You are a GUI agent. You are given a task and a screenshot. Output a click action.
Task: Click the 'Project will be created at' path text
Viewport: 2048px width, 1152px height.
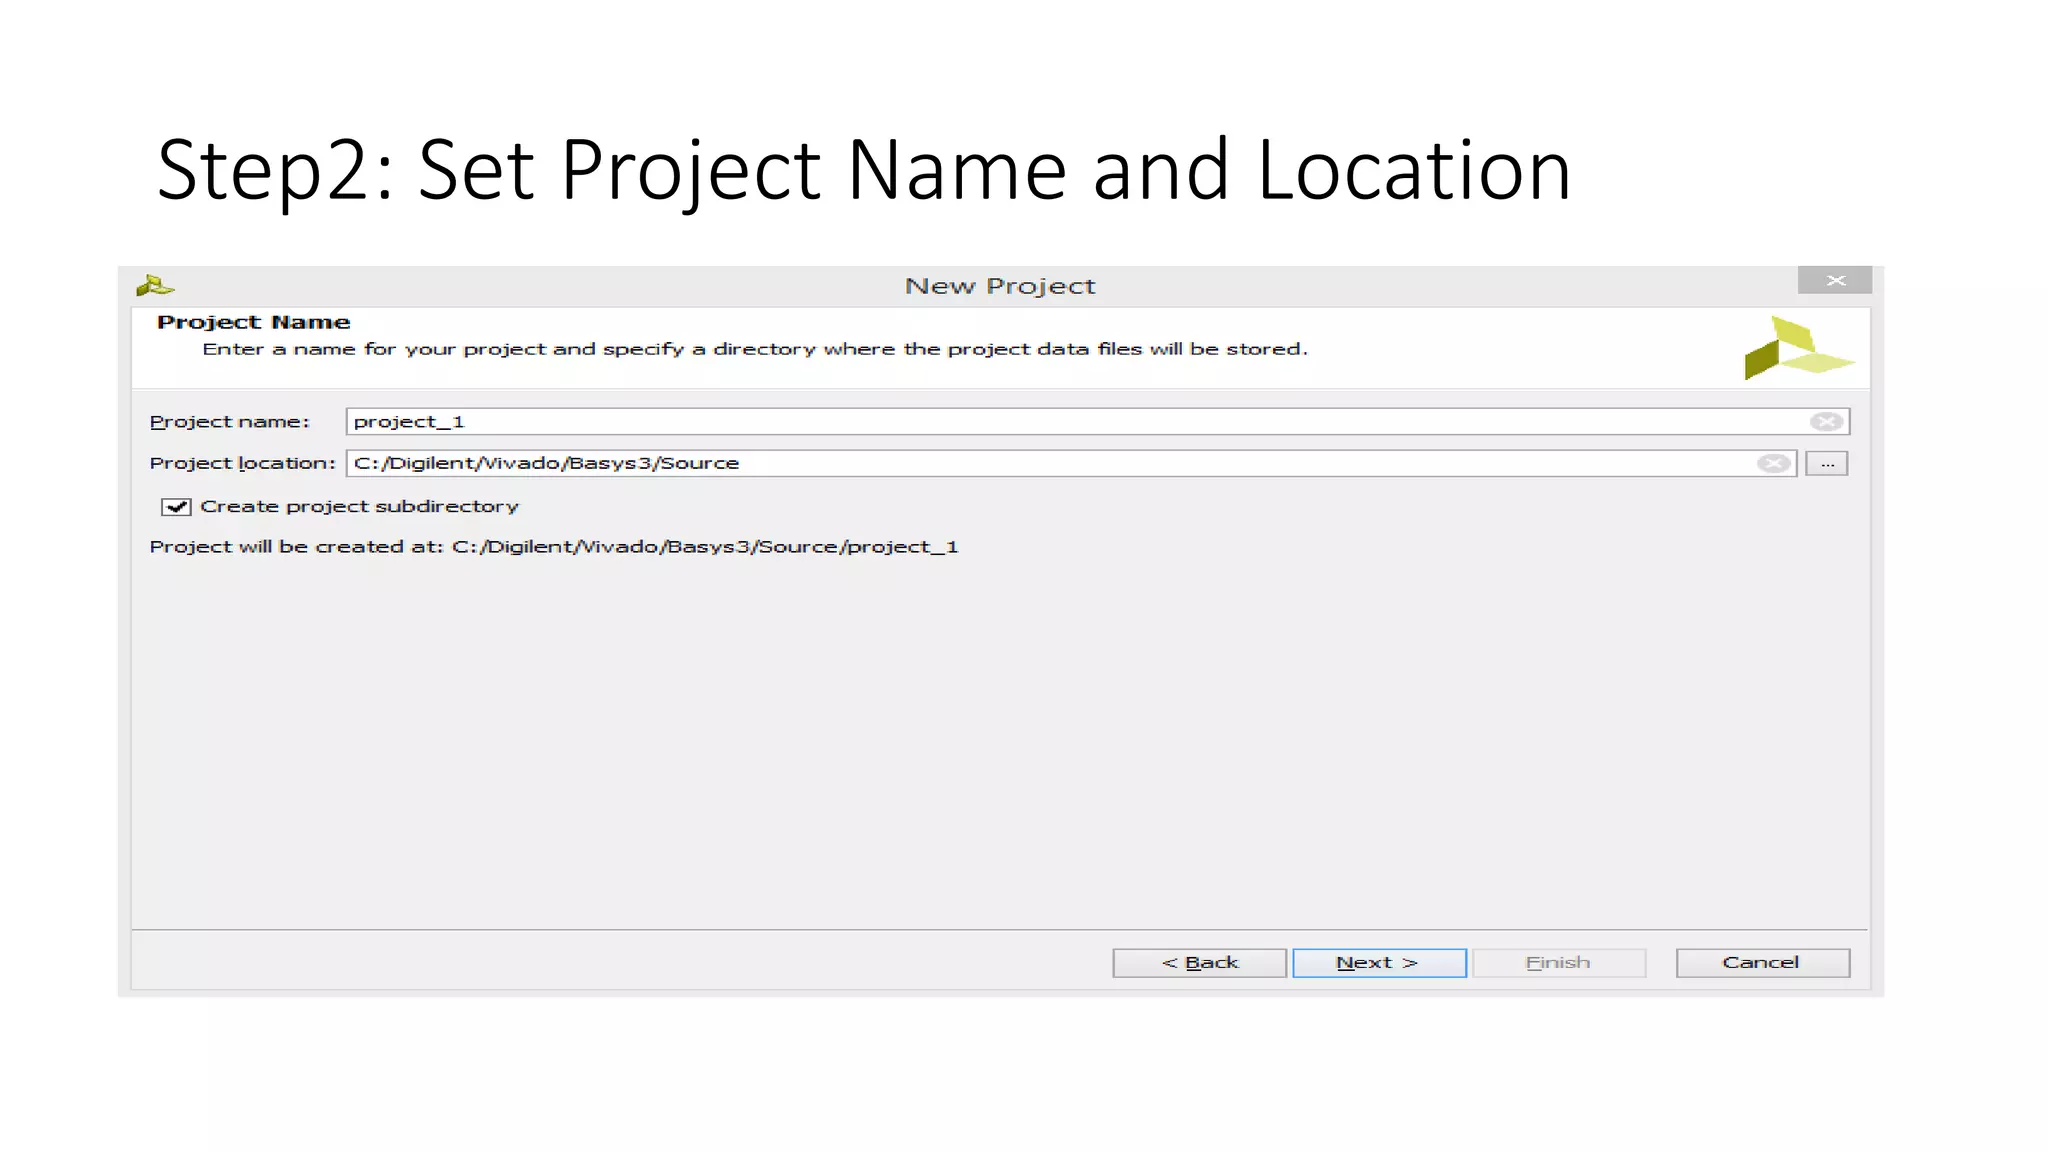pyautogui.click(x=553, y=547)
